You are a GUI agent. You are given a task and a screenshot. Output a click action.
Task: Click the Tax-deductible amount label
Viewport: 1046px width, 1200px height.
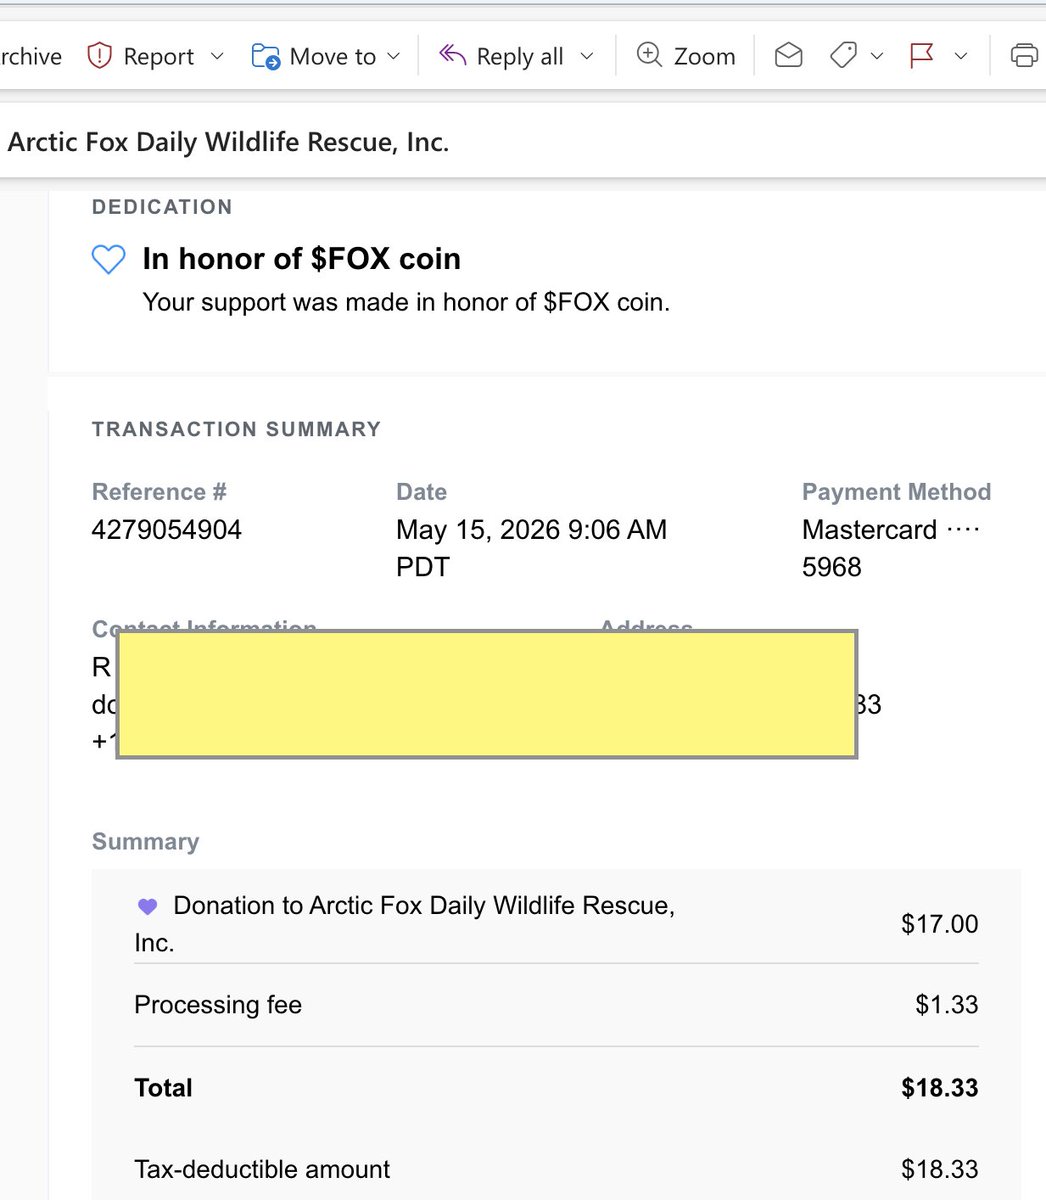262,1169
